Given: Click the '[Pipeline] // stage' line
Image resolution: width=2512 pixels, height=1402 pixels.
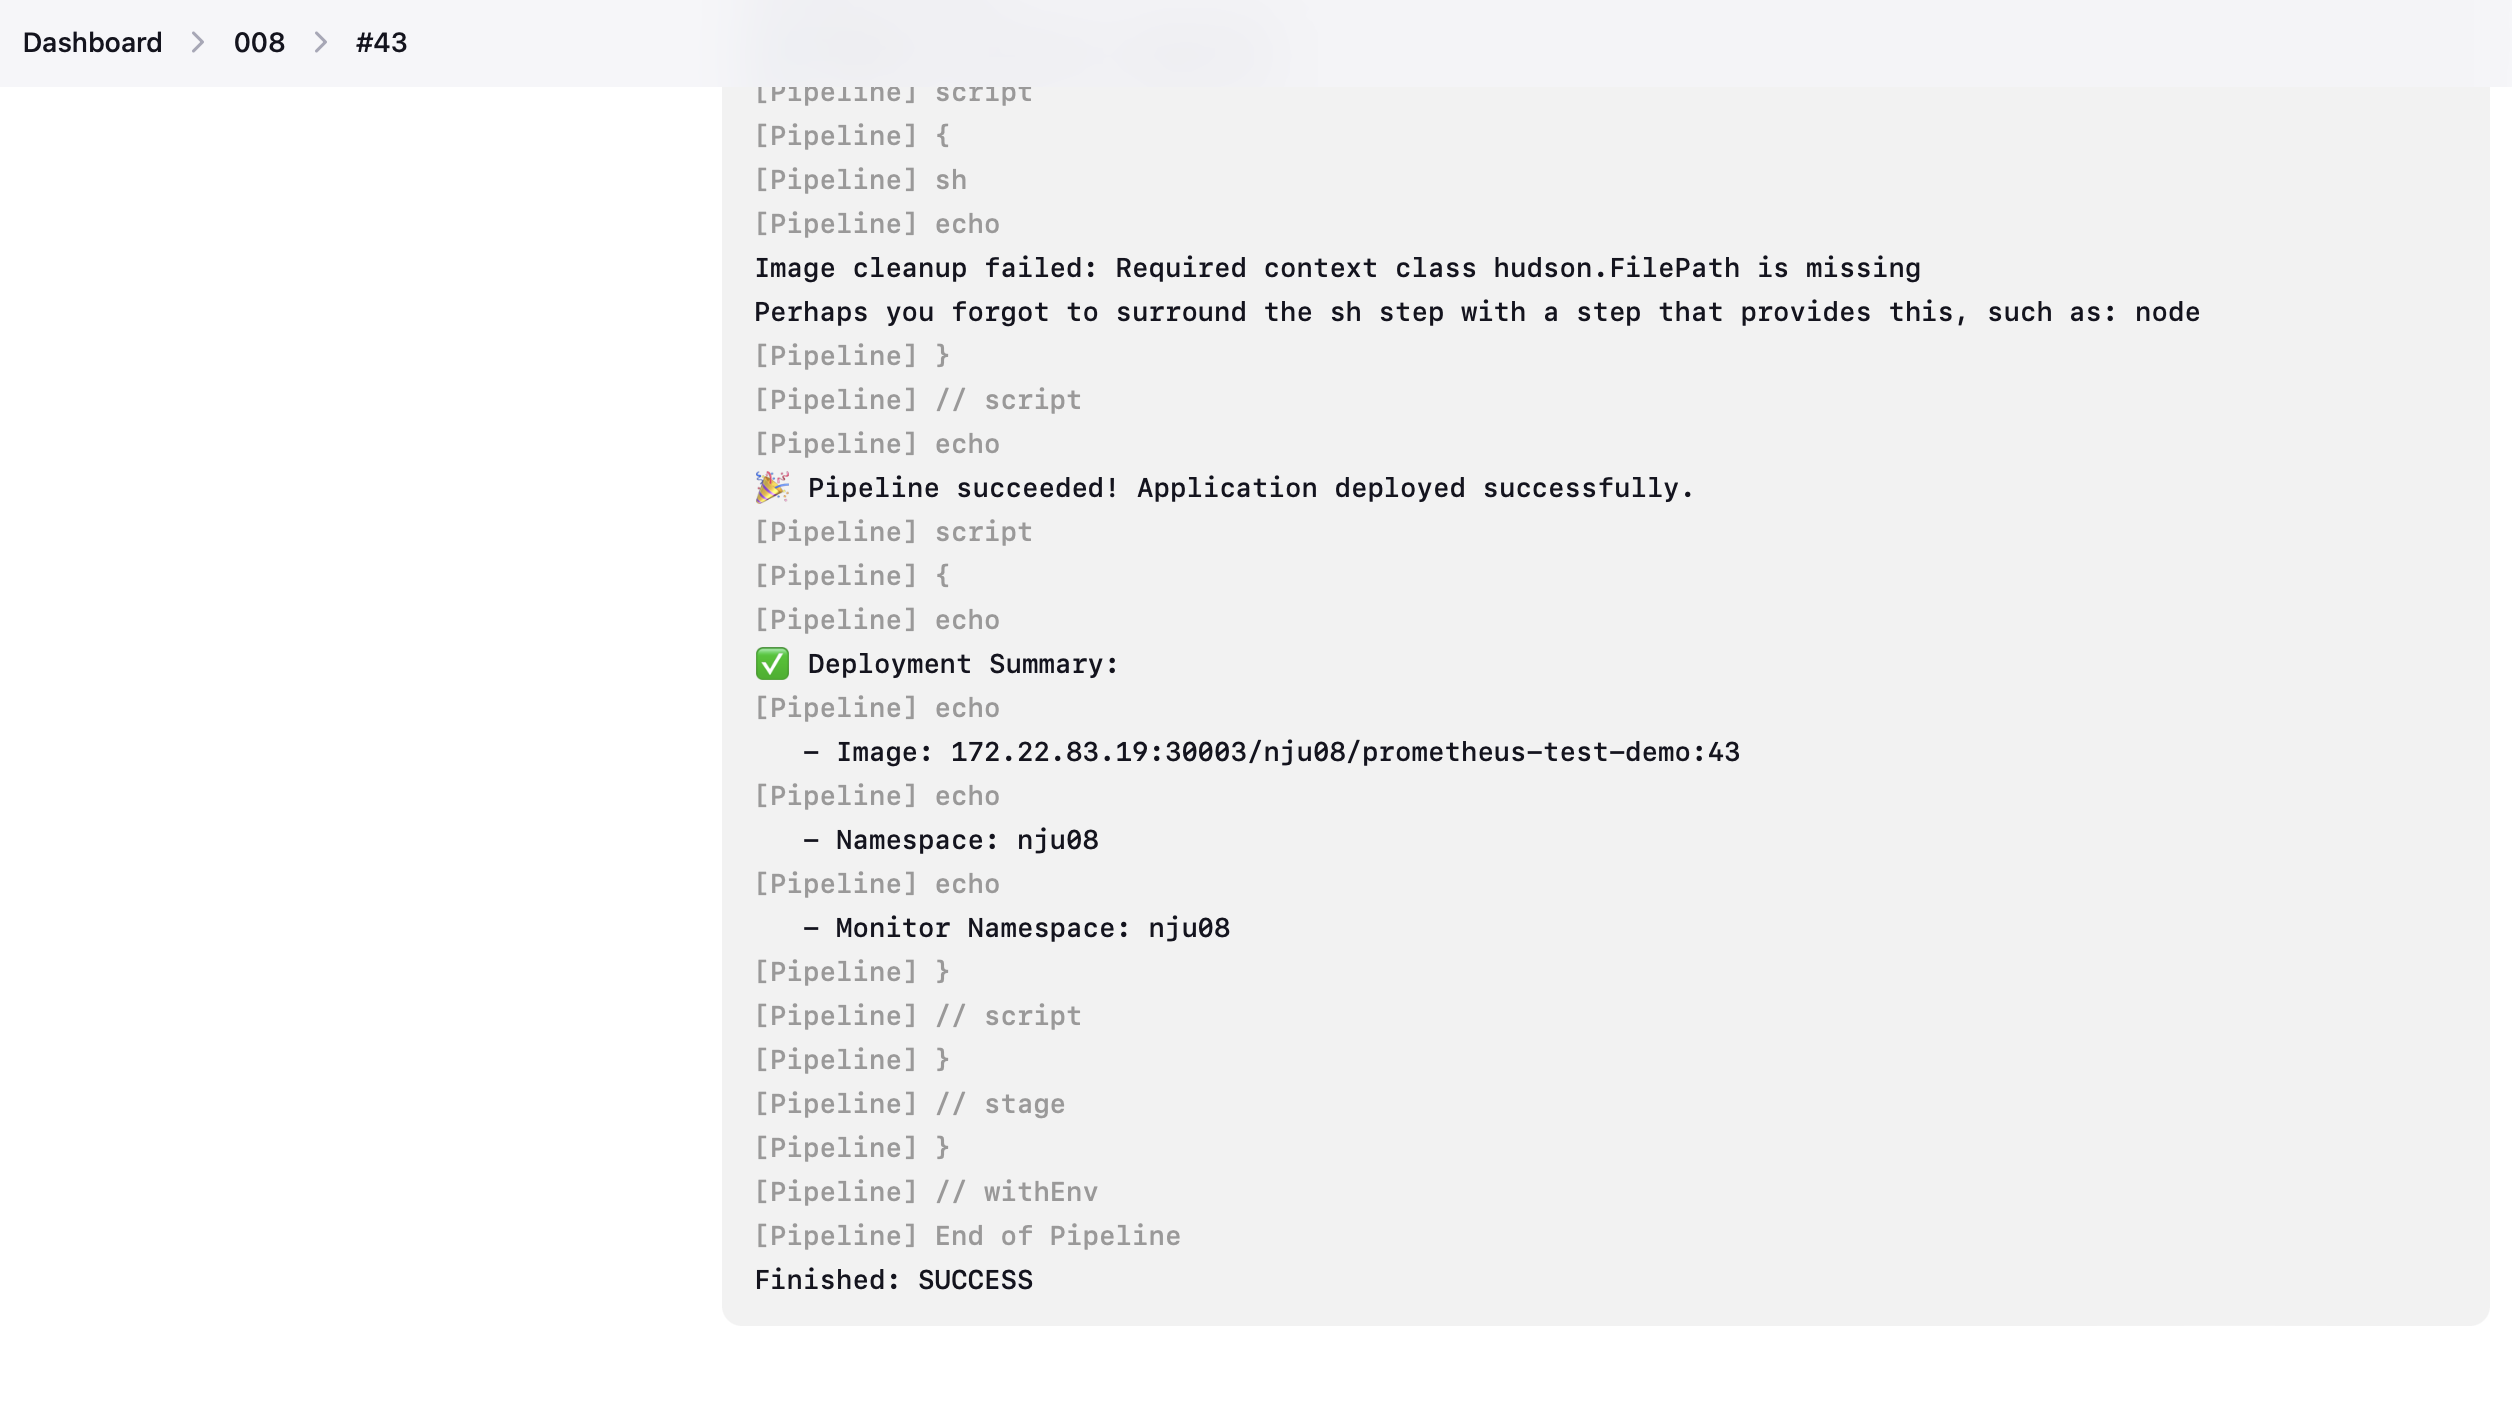Looking at the screenshot, I should click(909, 1104).
